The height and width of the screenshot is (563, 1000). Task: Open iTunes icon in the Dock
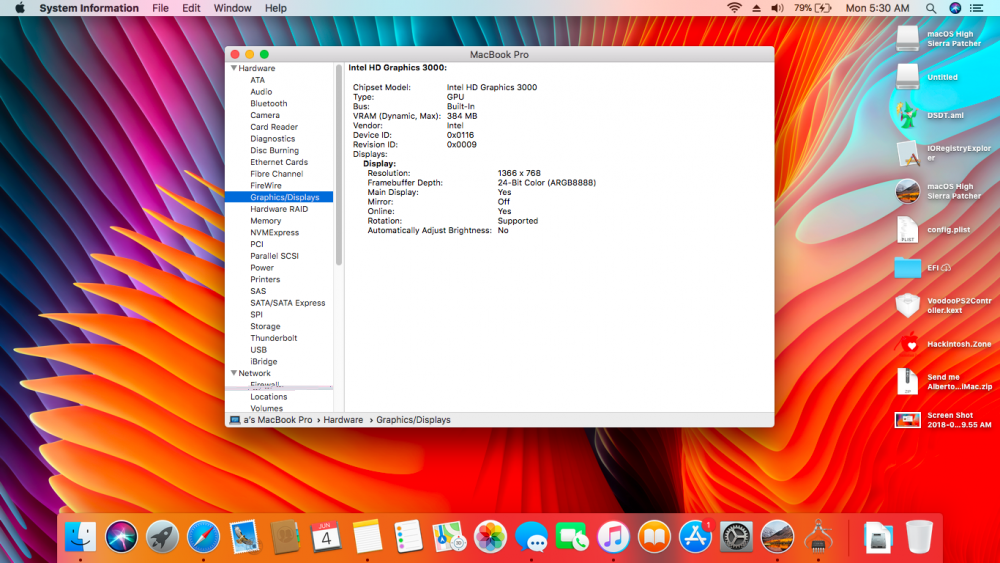613,536
